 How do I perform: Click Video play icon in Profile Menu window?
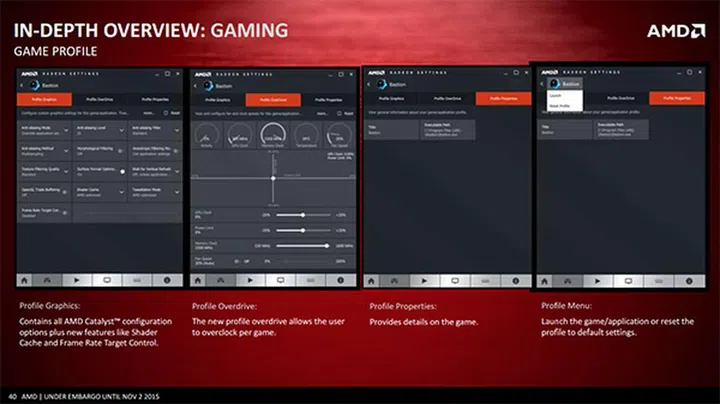tap(597, 281)
